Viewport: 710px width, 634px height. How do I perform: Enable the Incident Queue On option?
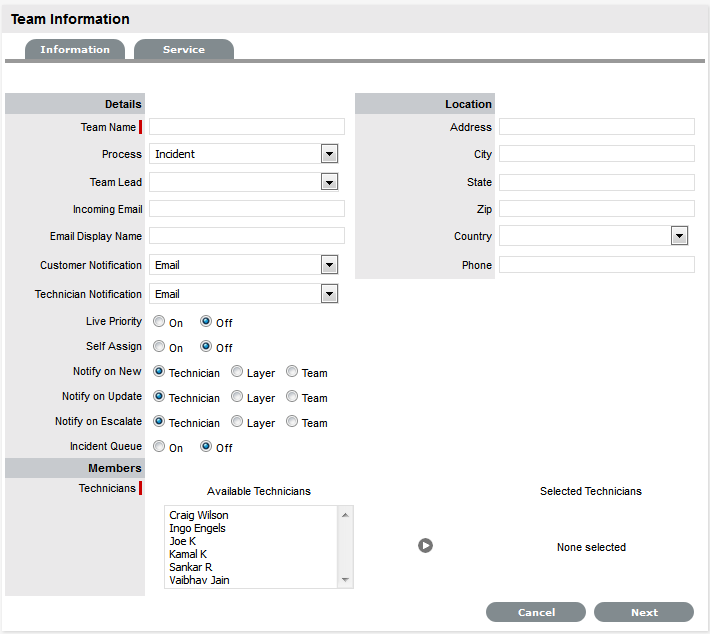[x=160, y=447]
